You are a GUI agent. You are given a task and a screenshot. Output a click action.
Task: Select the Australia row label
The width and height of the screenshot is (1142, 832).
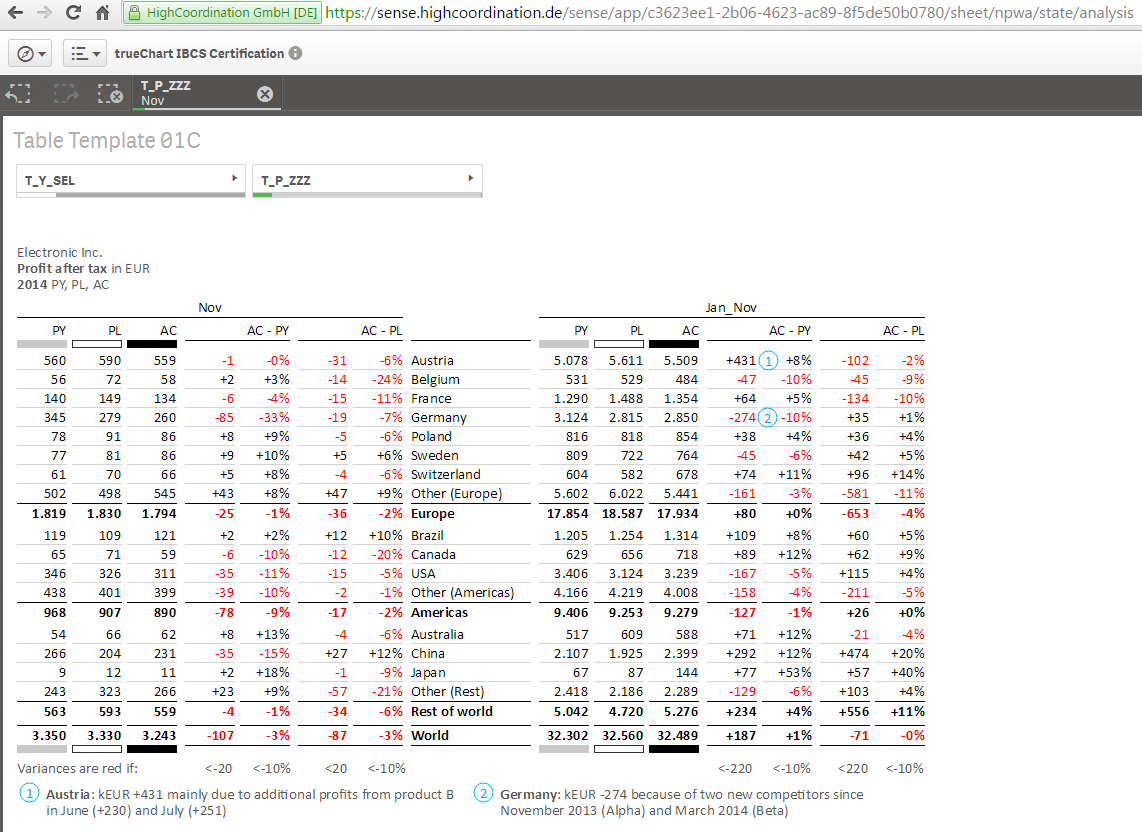[437, 635]
